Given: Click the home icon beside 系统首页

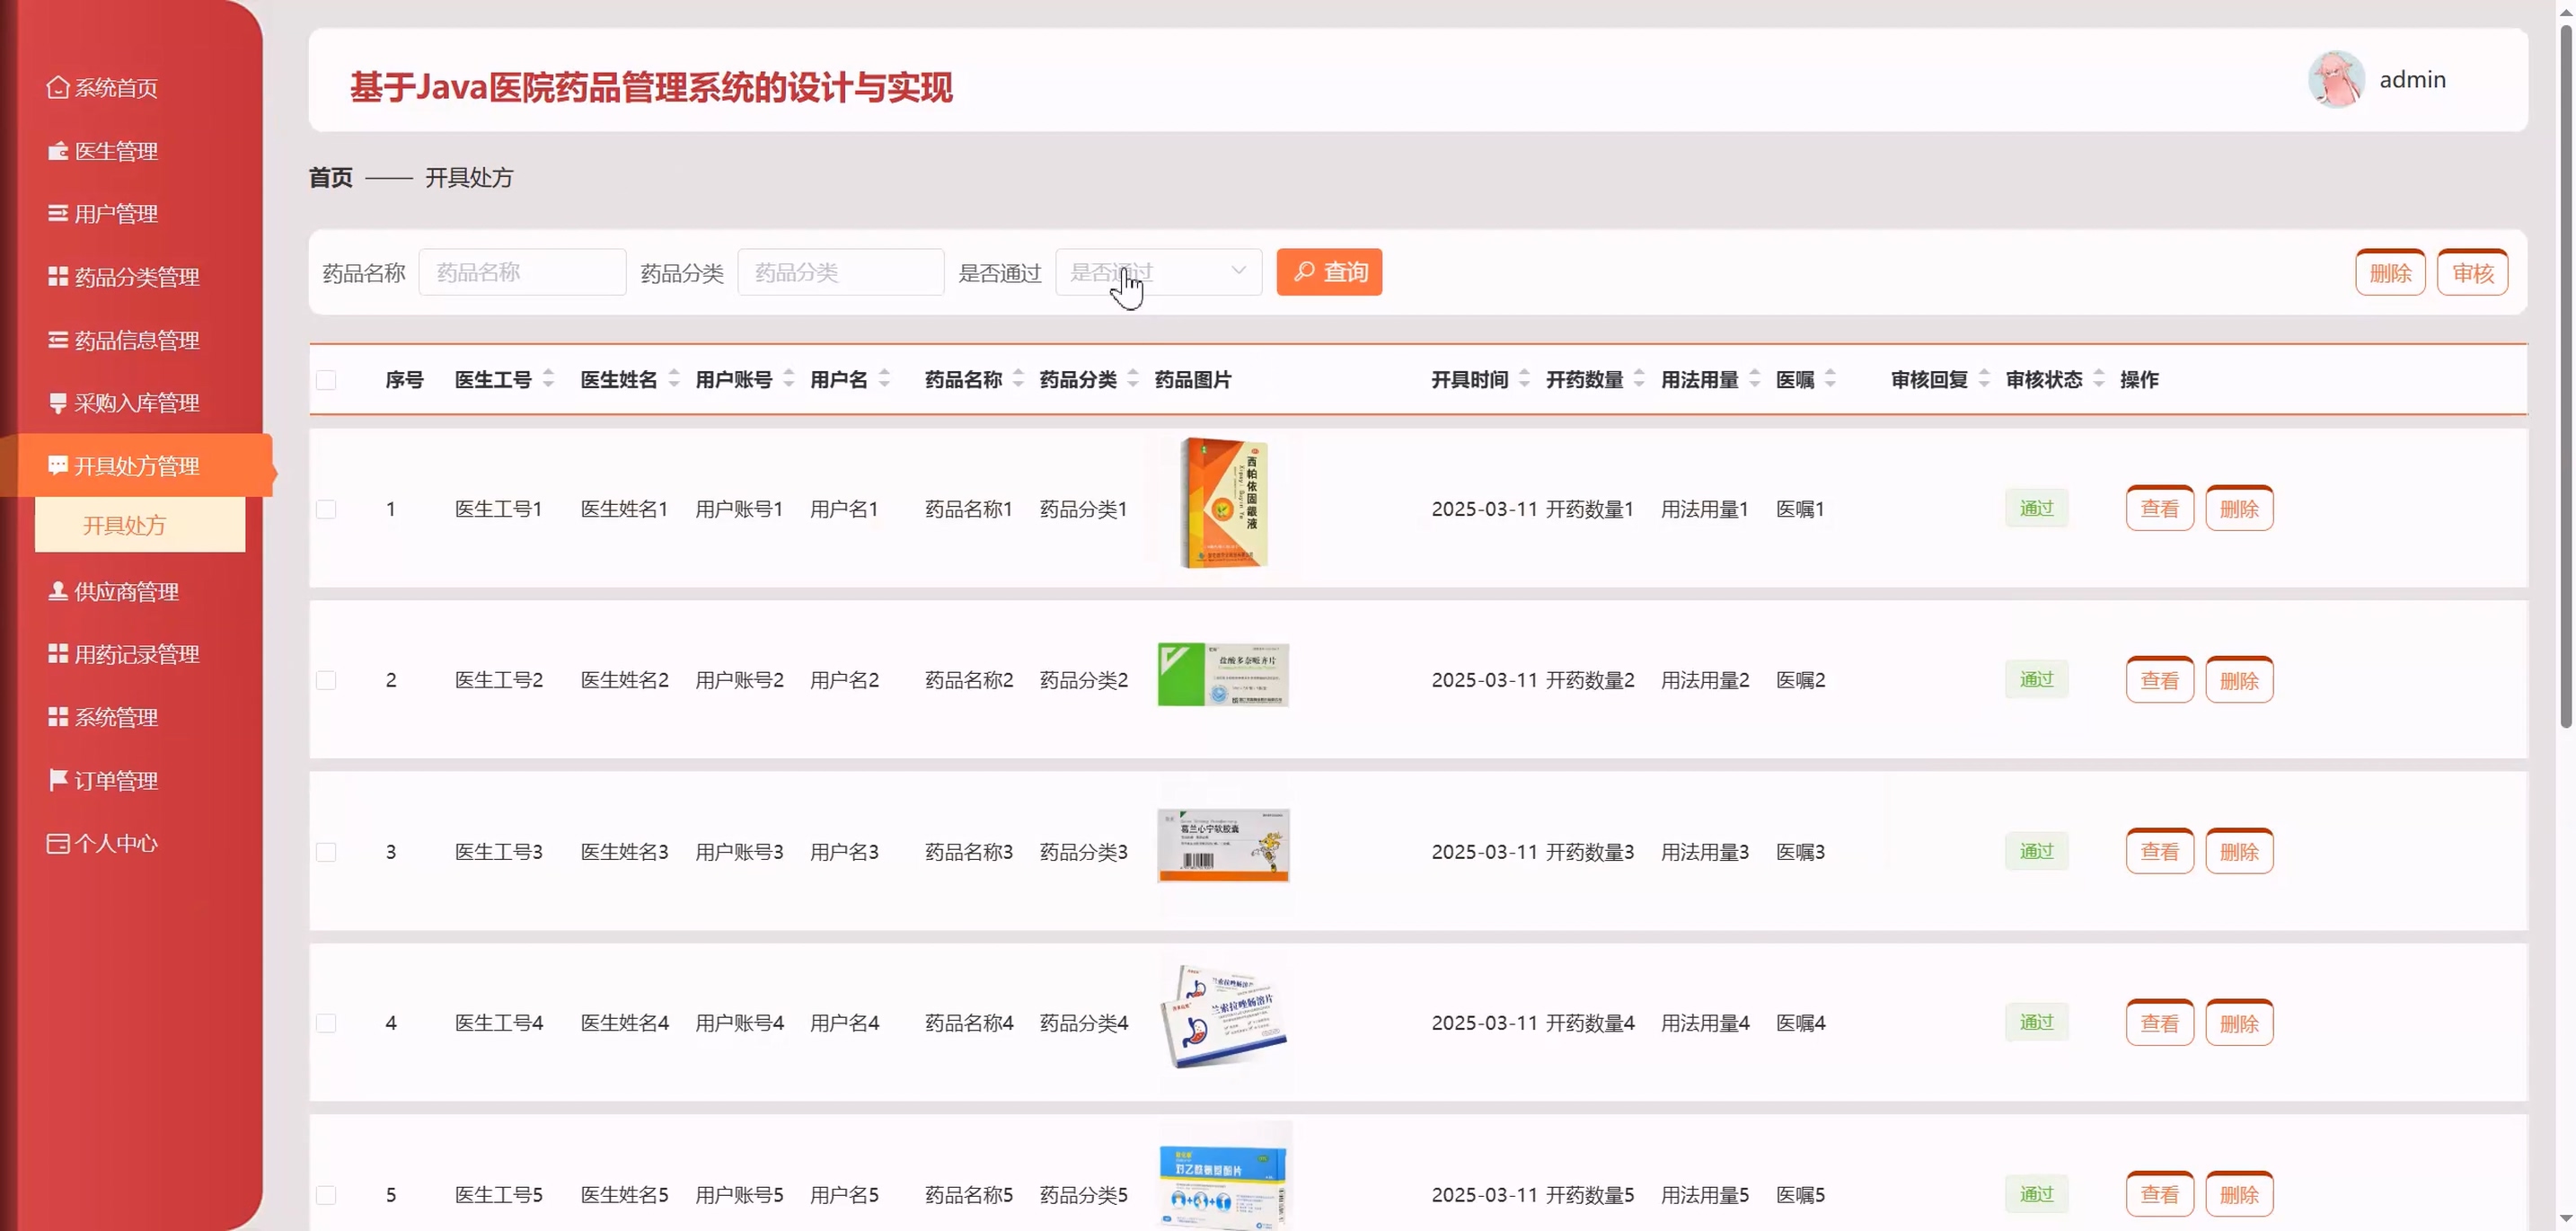Looking at the screenshot, I should tap(57, 87).
